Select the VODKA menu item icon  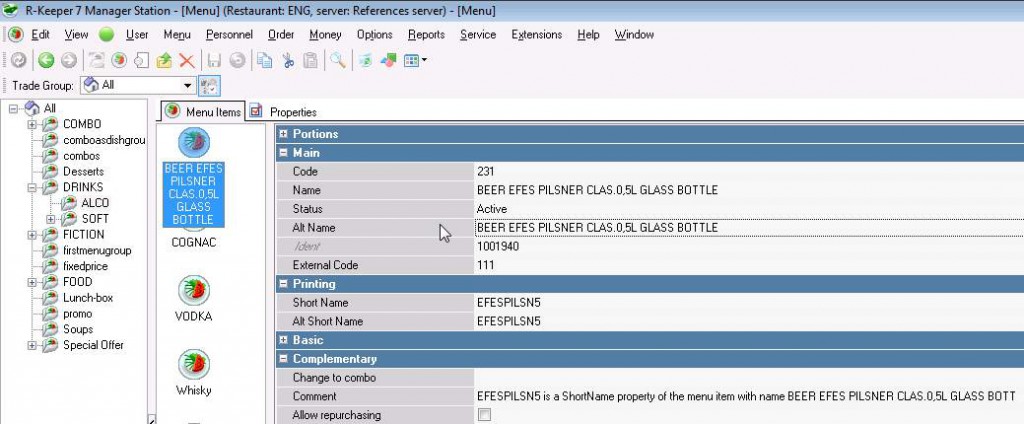[194, 290]
